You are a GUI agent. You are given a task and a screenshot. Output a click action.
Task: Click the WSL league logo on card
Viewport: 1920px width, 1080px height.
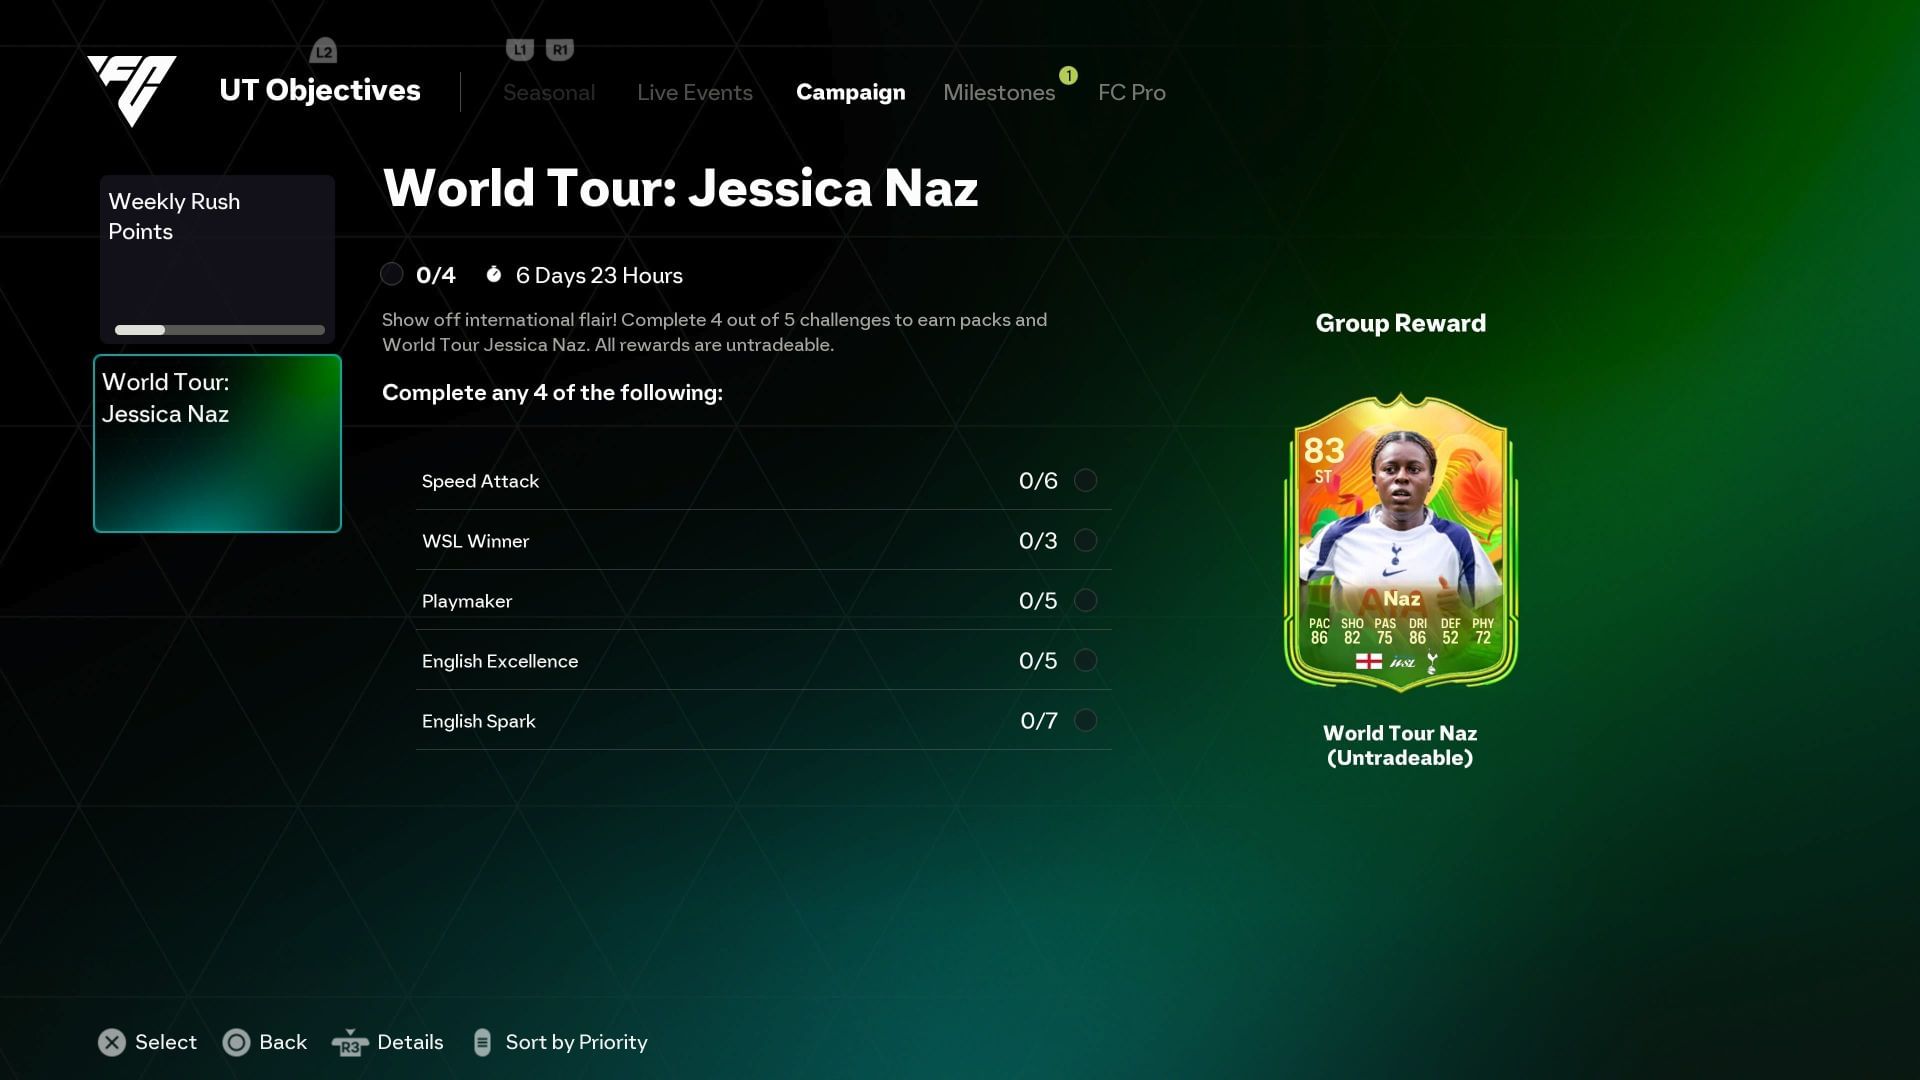click(x=1402, y=662)
